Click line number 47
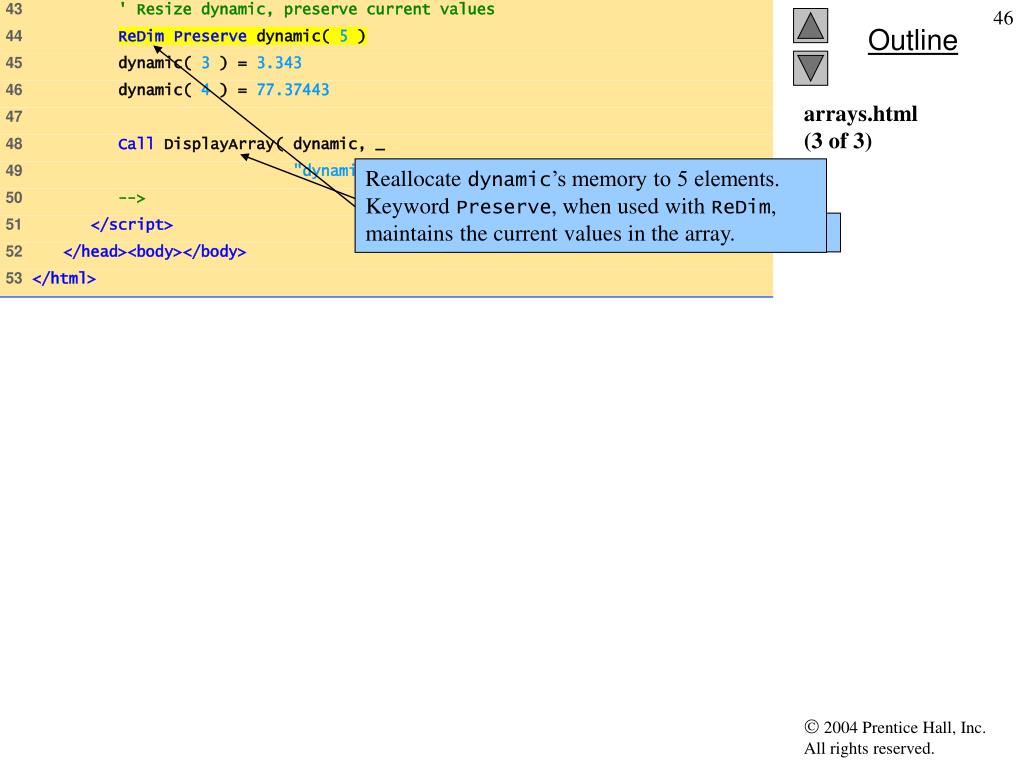1024x768 pixels. pos(14,117)
